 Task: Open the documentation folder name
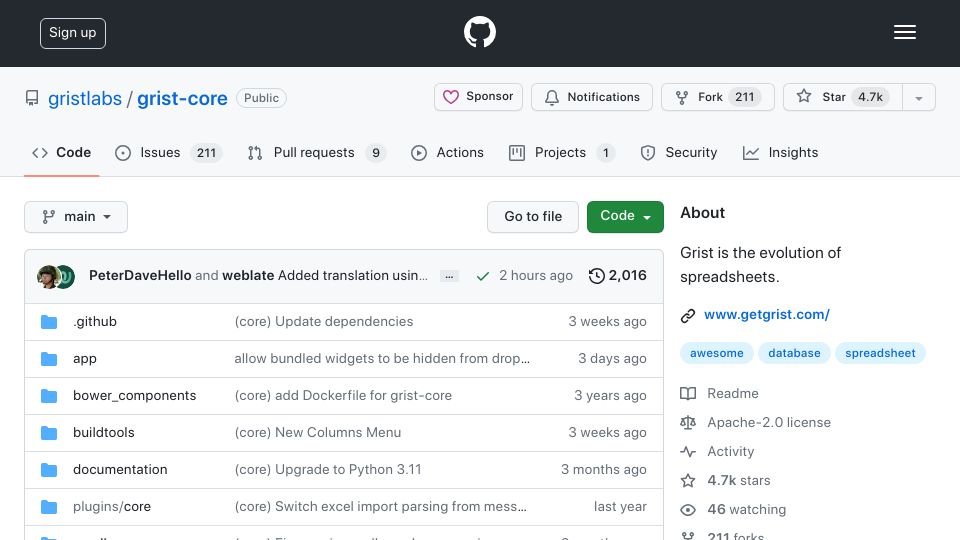[120, 470]
